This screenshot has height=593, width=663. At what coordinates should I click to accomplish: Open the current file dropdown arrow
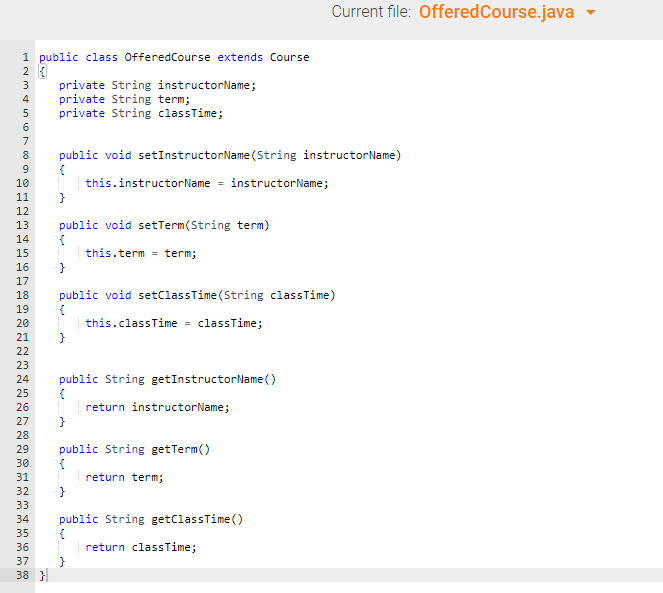pyautogui.click(x=591, y=13)
